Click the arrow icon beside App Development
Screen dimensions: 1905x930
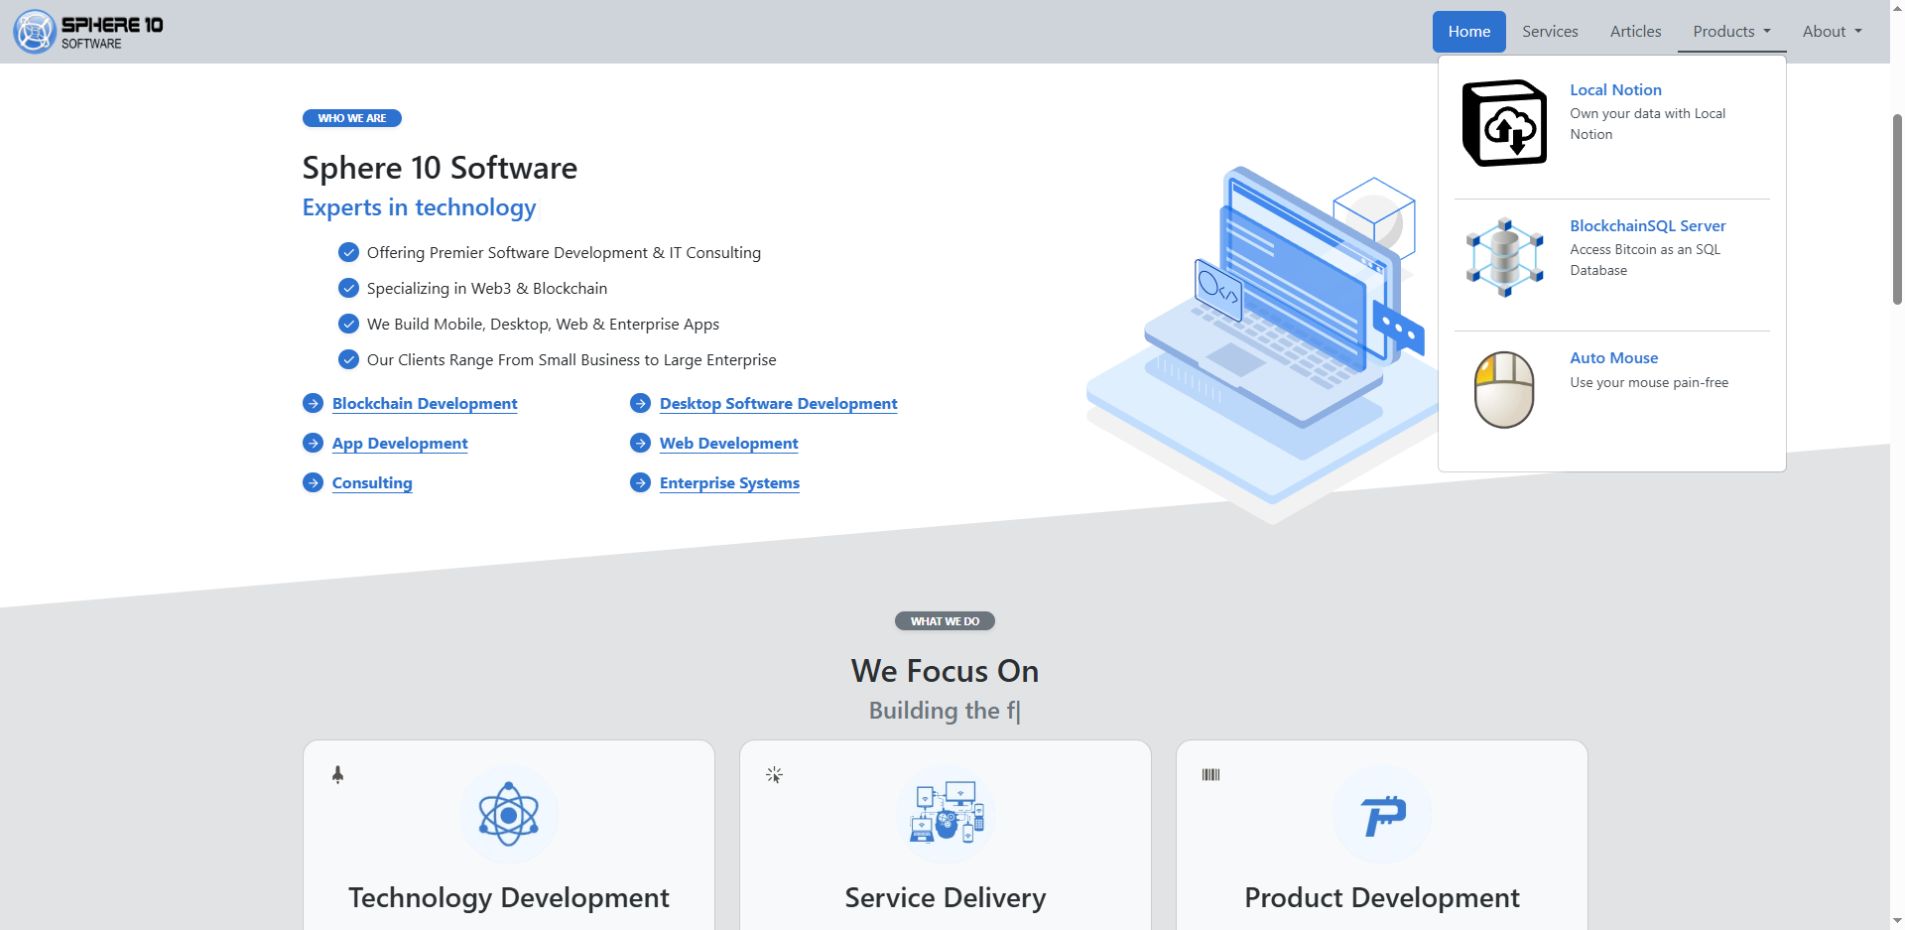point(313,443)
